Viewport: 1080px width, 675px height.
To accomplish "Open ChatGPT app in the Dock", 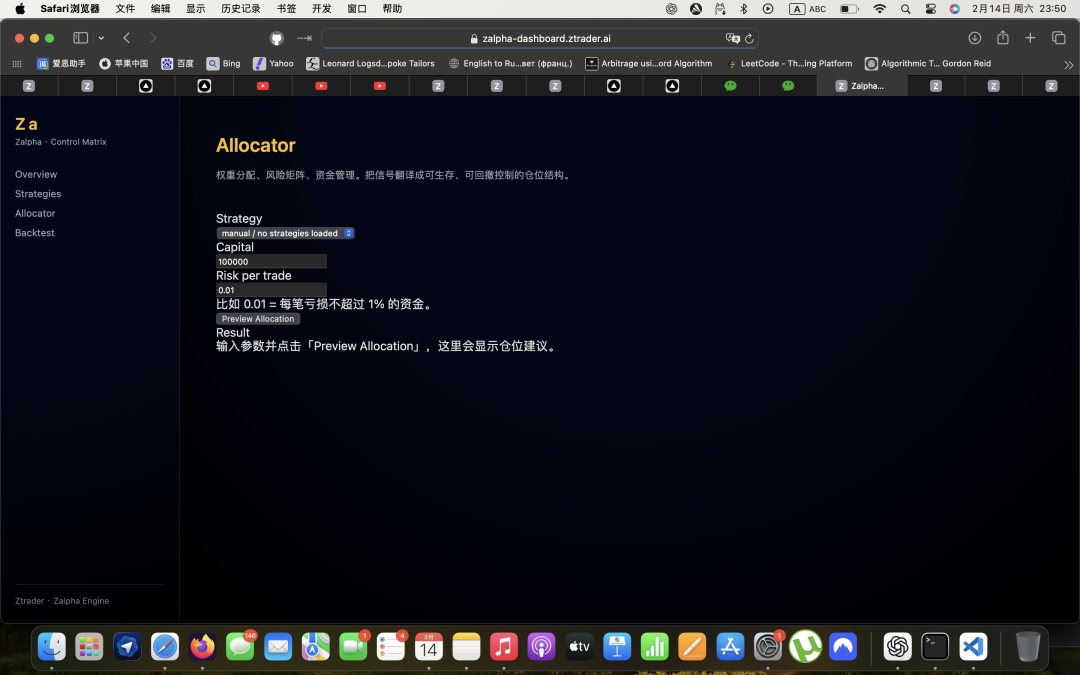I will [897, 647].
